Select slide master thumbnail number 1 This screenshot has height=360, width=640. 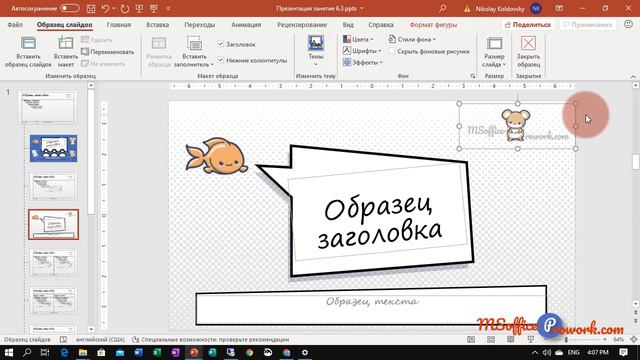47,107
